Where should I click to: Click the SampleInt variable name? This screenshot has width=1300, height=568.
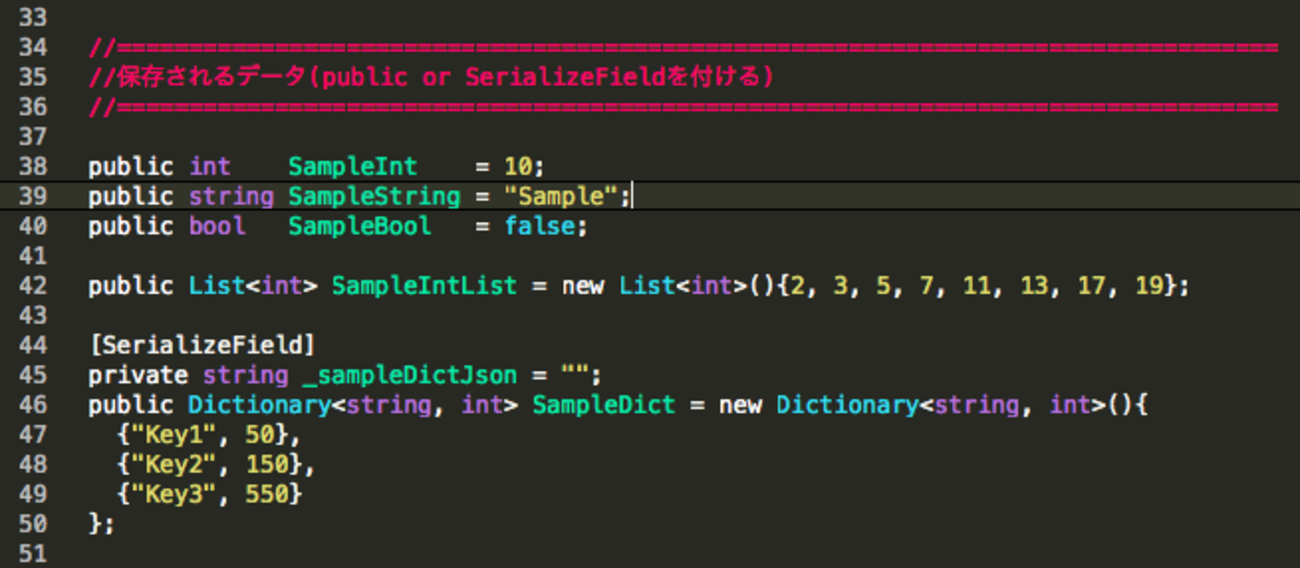[352, 166]
